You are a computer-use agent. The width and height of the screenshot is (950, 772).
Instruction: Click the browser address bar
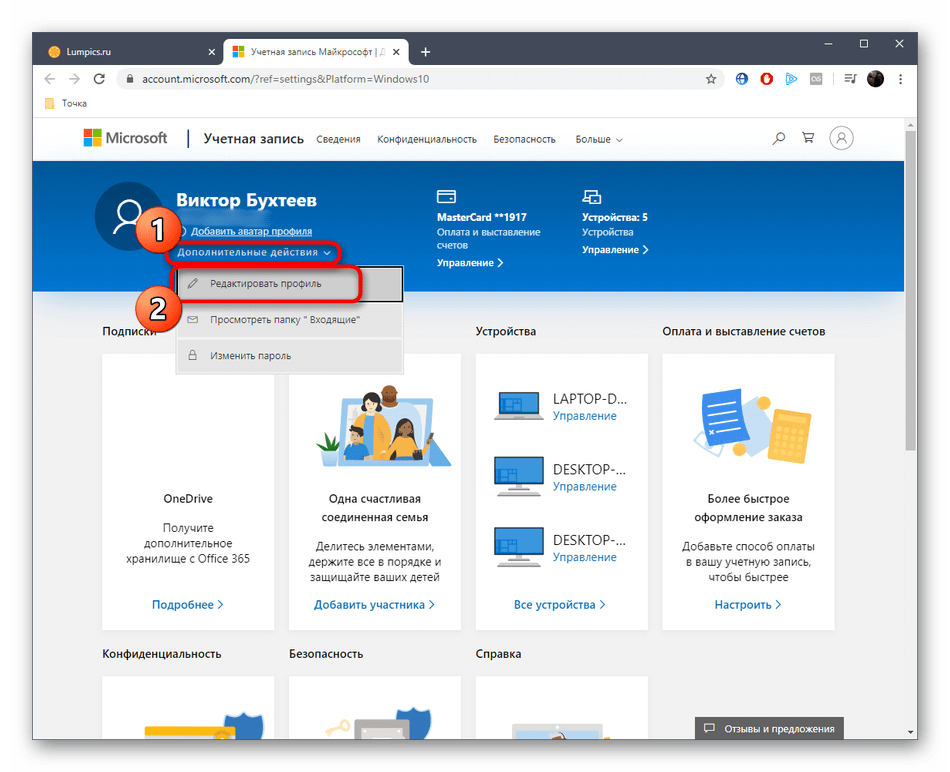point(400,79)
